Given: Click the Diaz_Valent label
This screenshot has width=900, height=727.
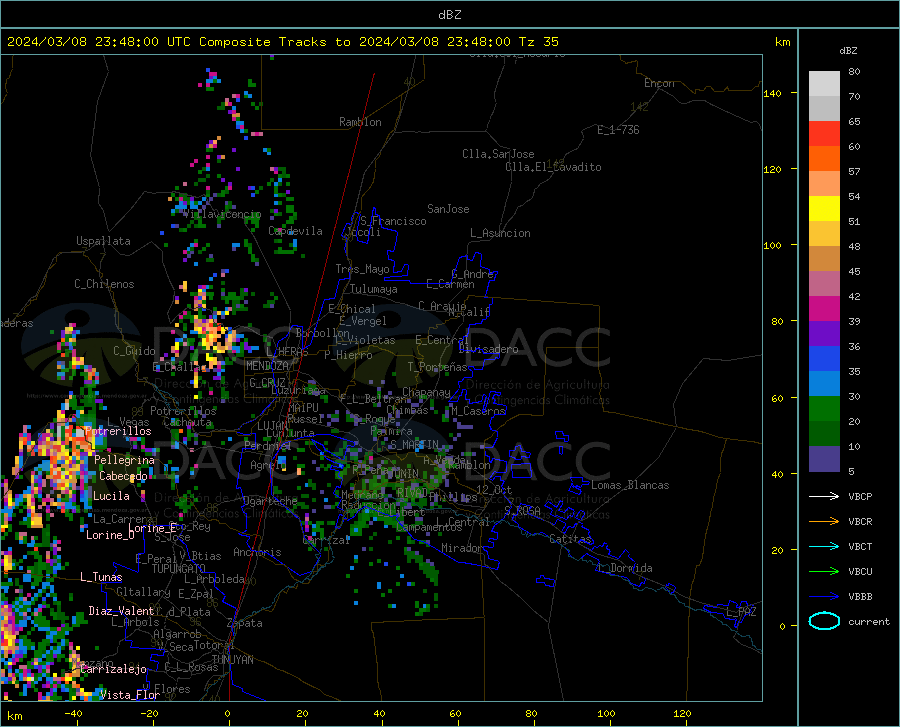Looking at the screenshot, I should [x=121, y=611].
